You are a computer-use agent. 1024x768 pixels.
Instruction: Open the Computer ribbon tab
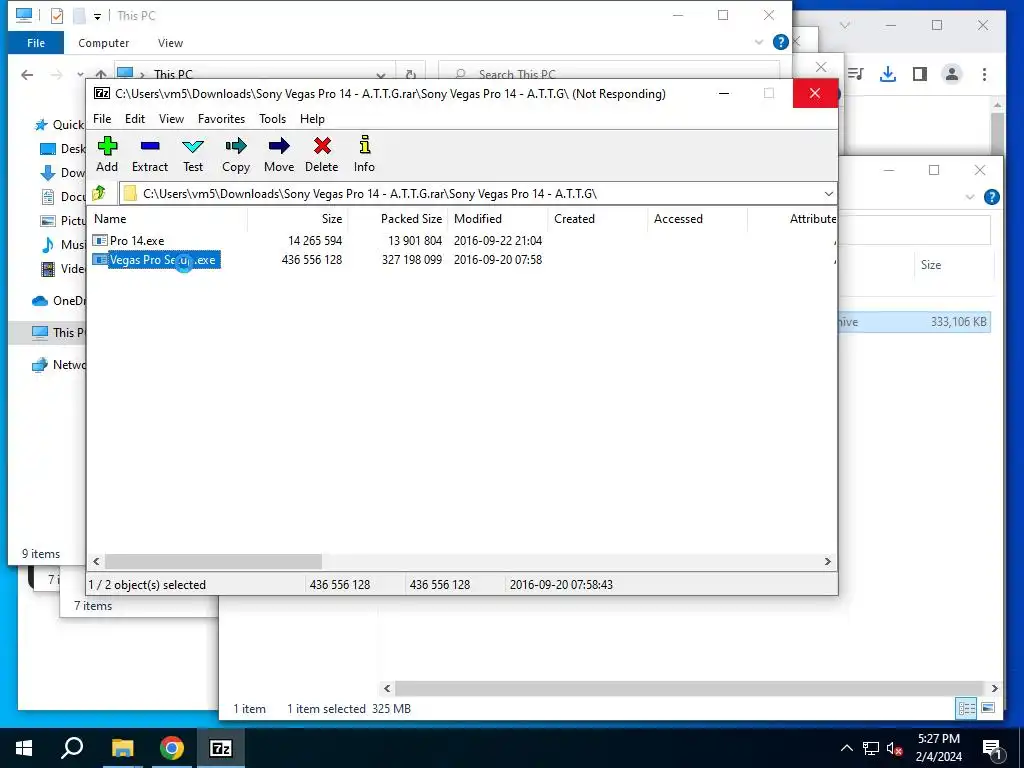103,43
